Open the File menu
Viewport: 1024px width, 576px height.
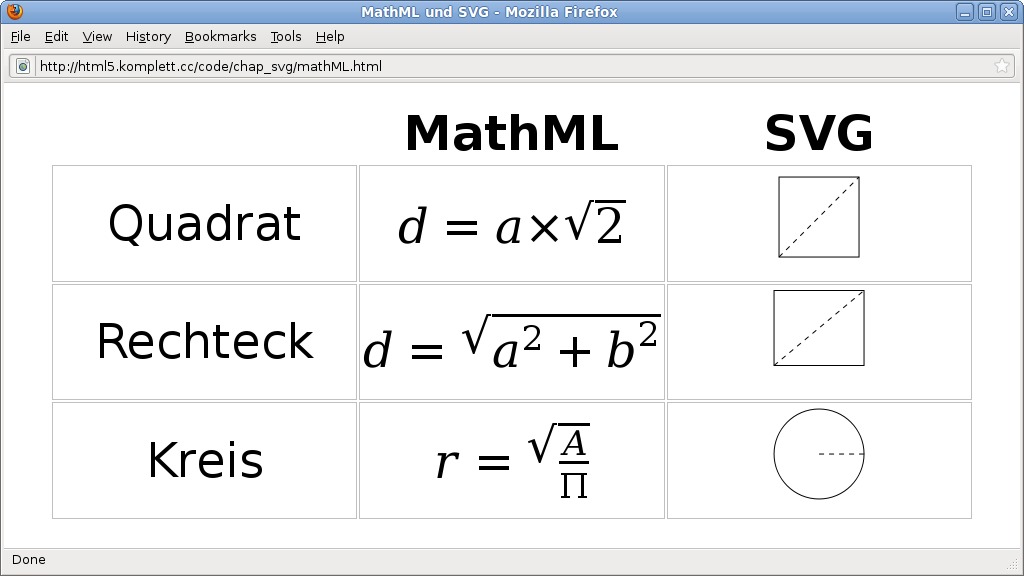[x=21, y=37]
